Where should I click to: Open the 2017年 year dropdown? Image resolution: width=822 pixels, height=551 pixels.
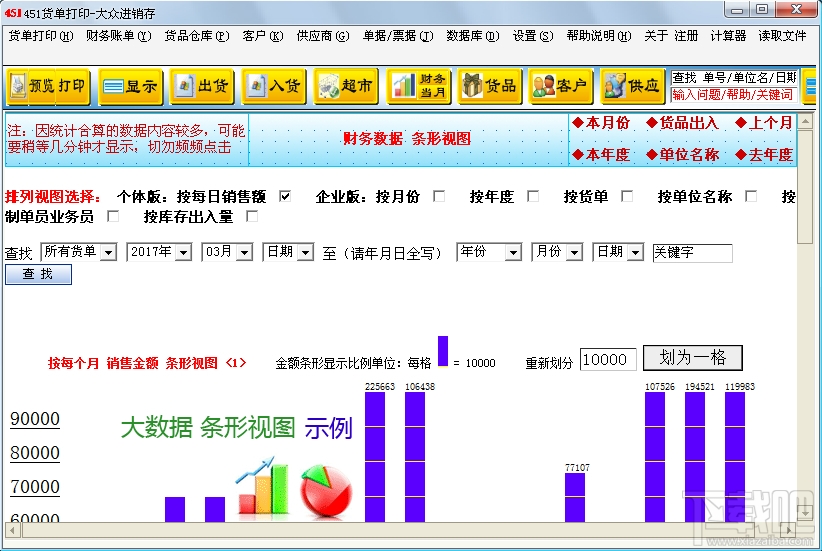[x=159, y=252]
